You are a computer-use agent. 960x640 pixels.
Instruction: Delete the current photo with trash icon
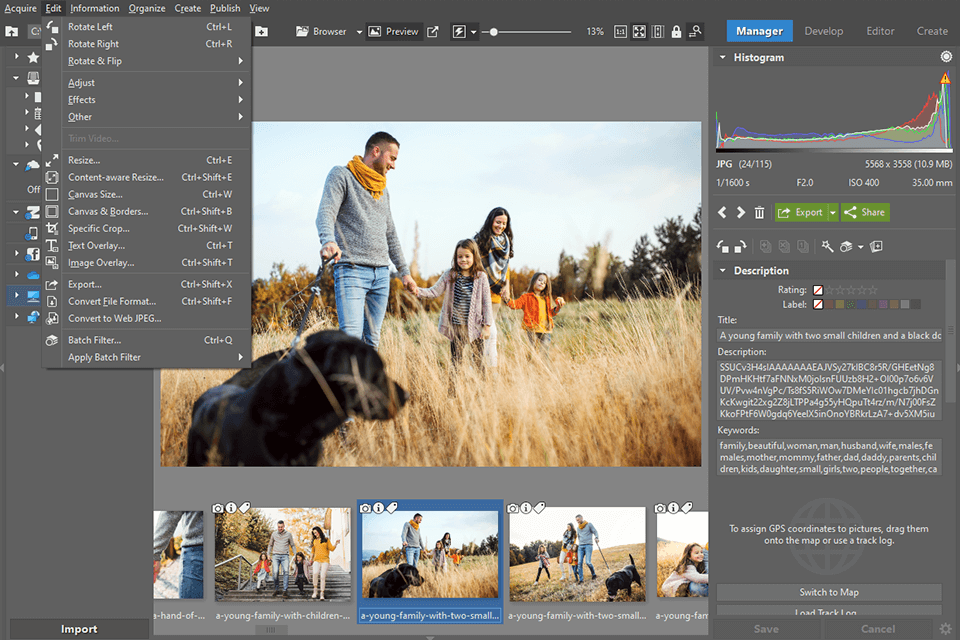(x=761, y=212)
